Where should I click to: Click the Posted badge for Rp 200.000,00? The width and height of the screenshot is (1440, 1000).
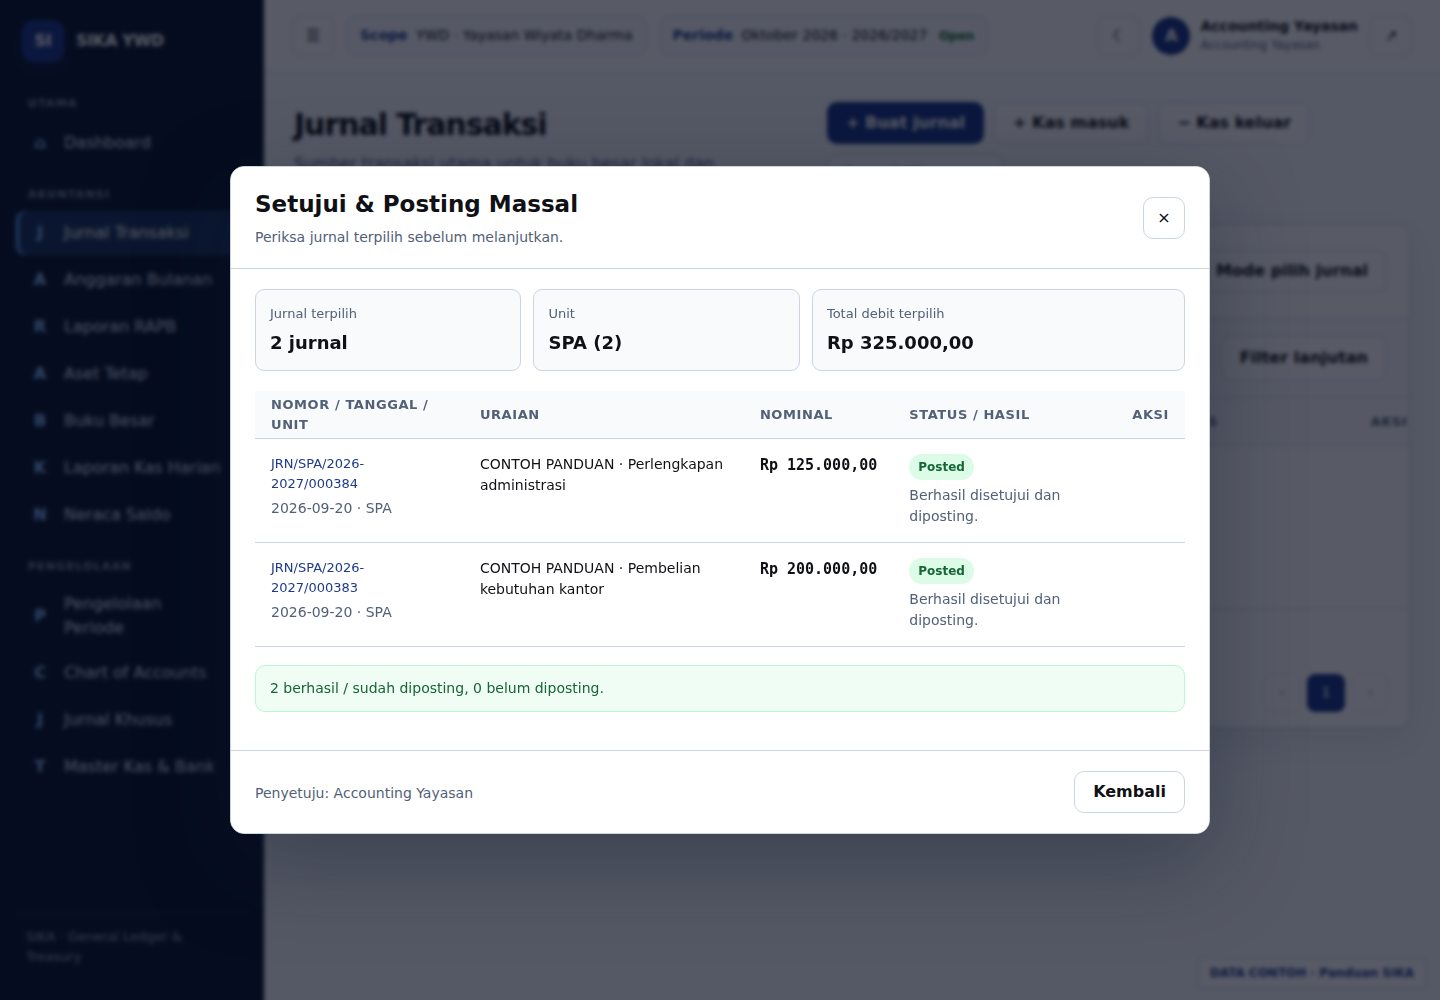[x=941, y=571]
